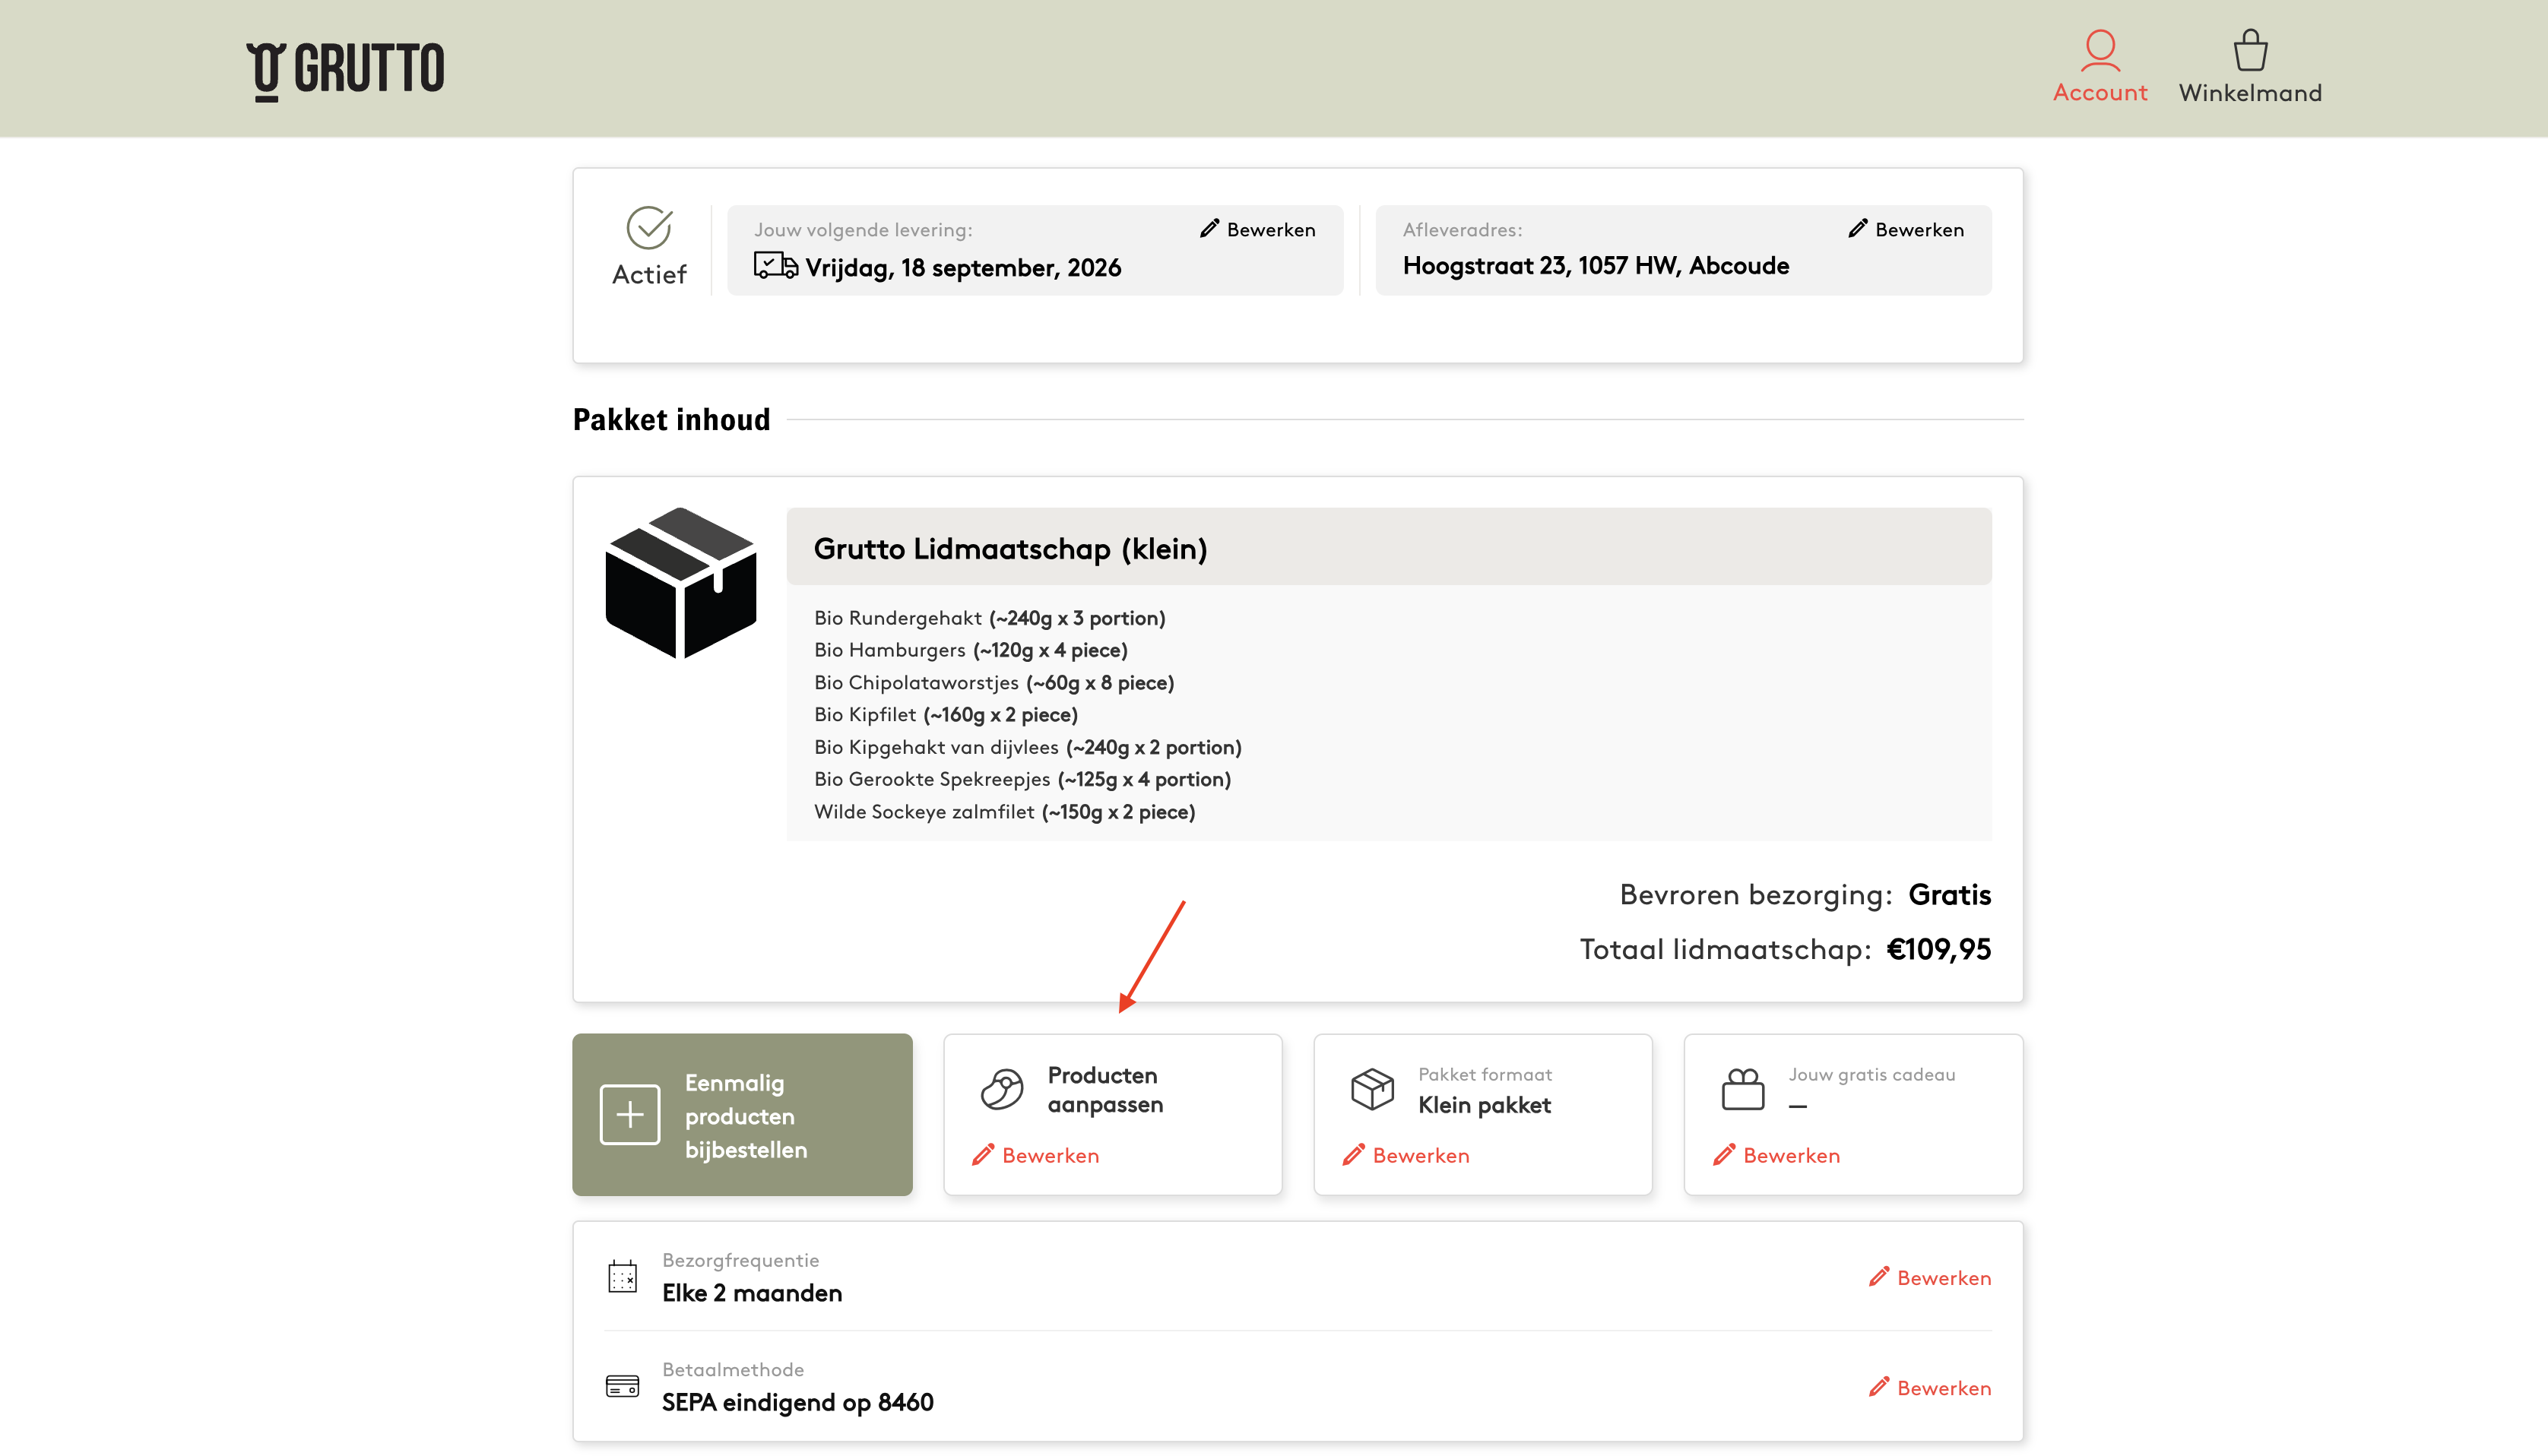Click the Hoogstraat 23, 1057 HW, Abcoude address
The image size is (2548, 1456).
(1596, 266)
